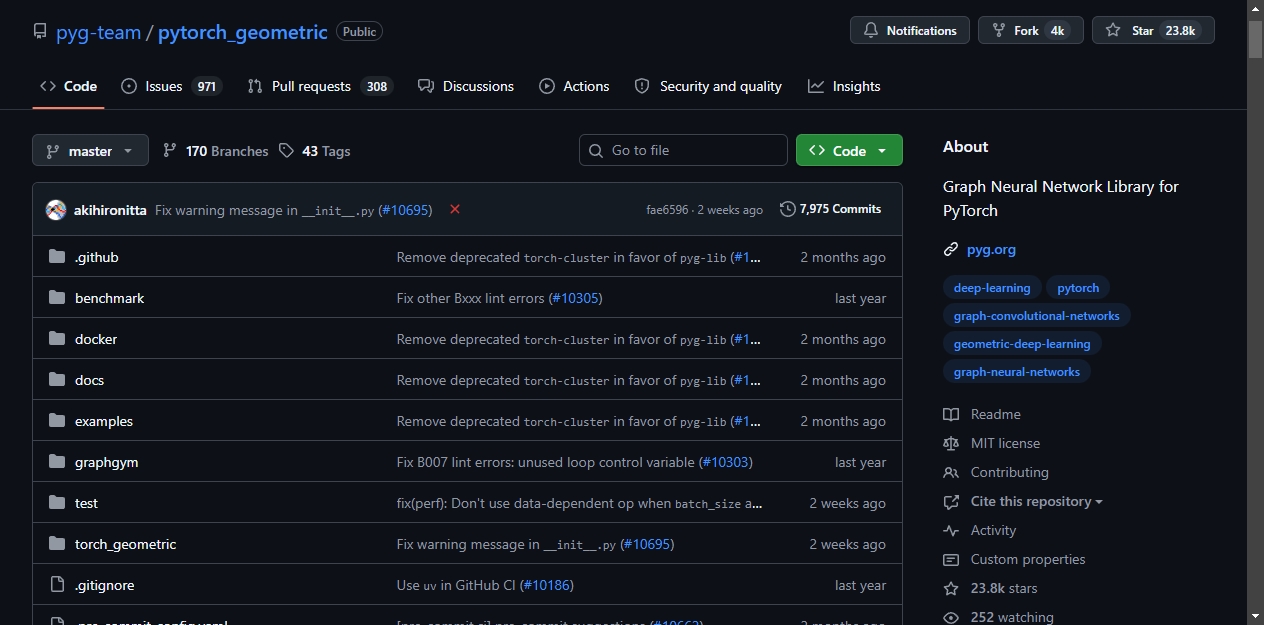
Task: Click the red failed status X icon
Action: click(455, 209)
